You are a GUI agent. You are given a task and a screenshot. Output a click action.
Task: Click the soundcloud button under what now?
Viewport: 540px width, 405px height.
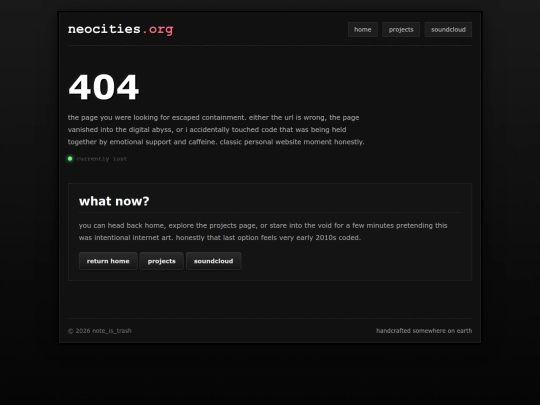pyautogui.click(x=214, y=261)
